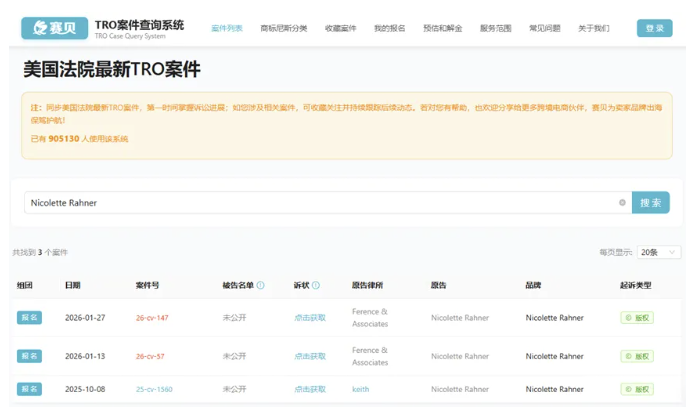Click the 搜索 search button

pyautogui.click(x=651, y=203)
